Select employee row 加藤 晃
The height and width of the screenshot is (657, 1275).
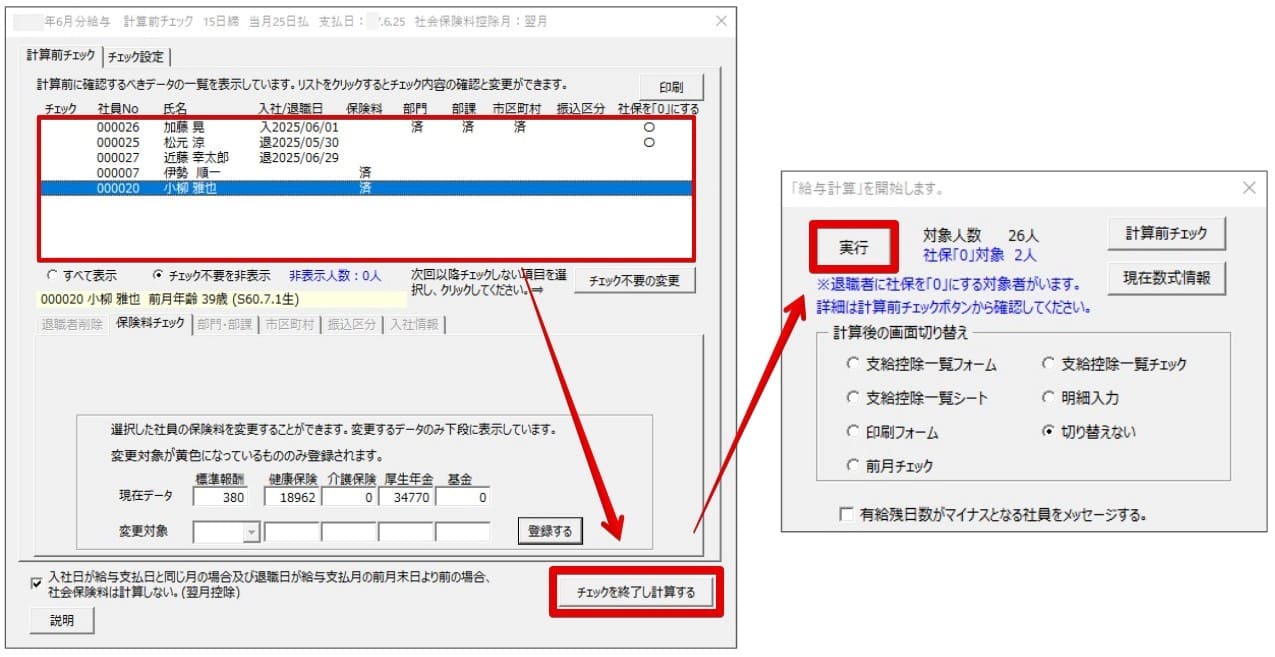(183, 128)
